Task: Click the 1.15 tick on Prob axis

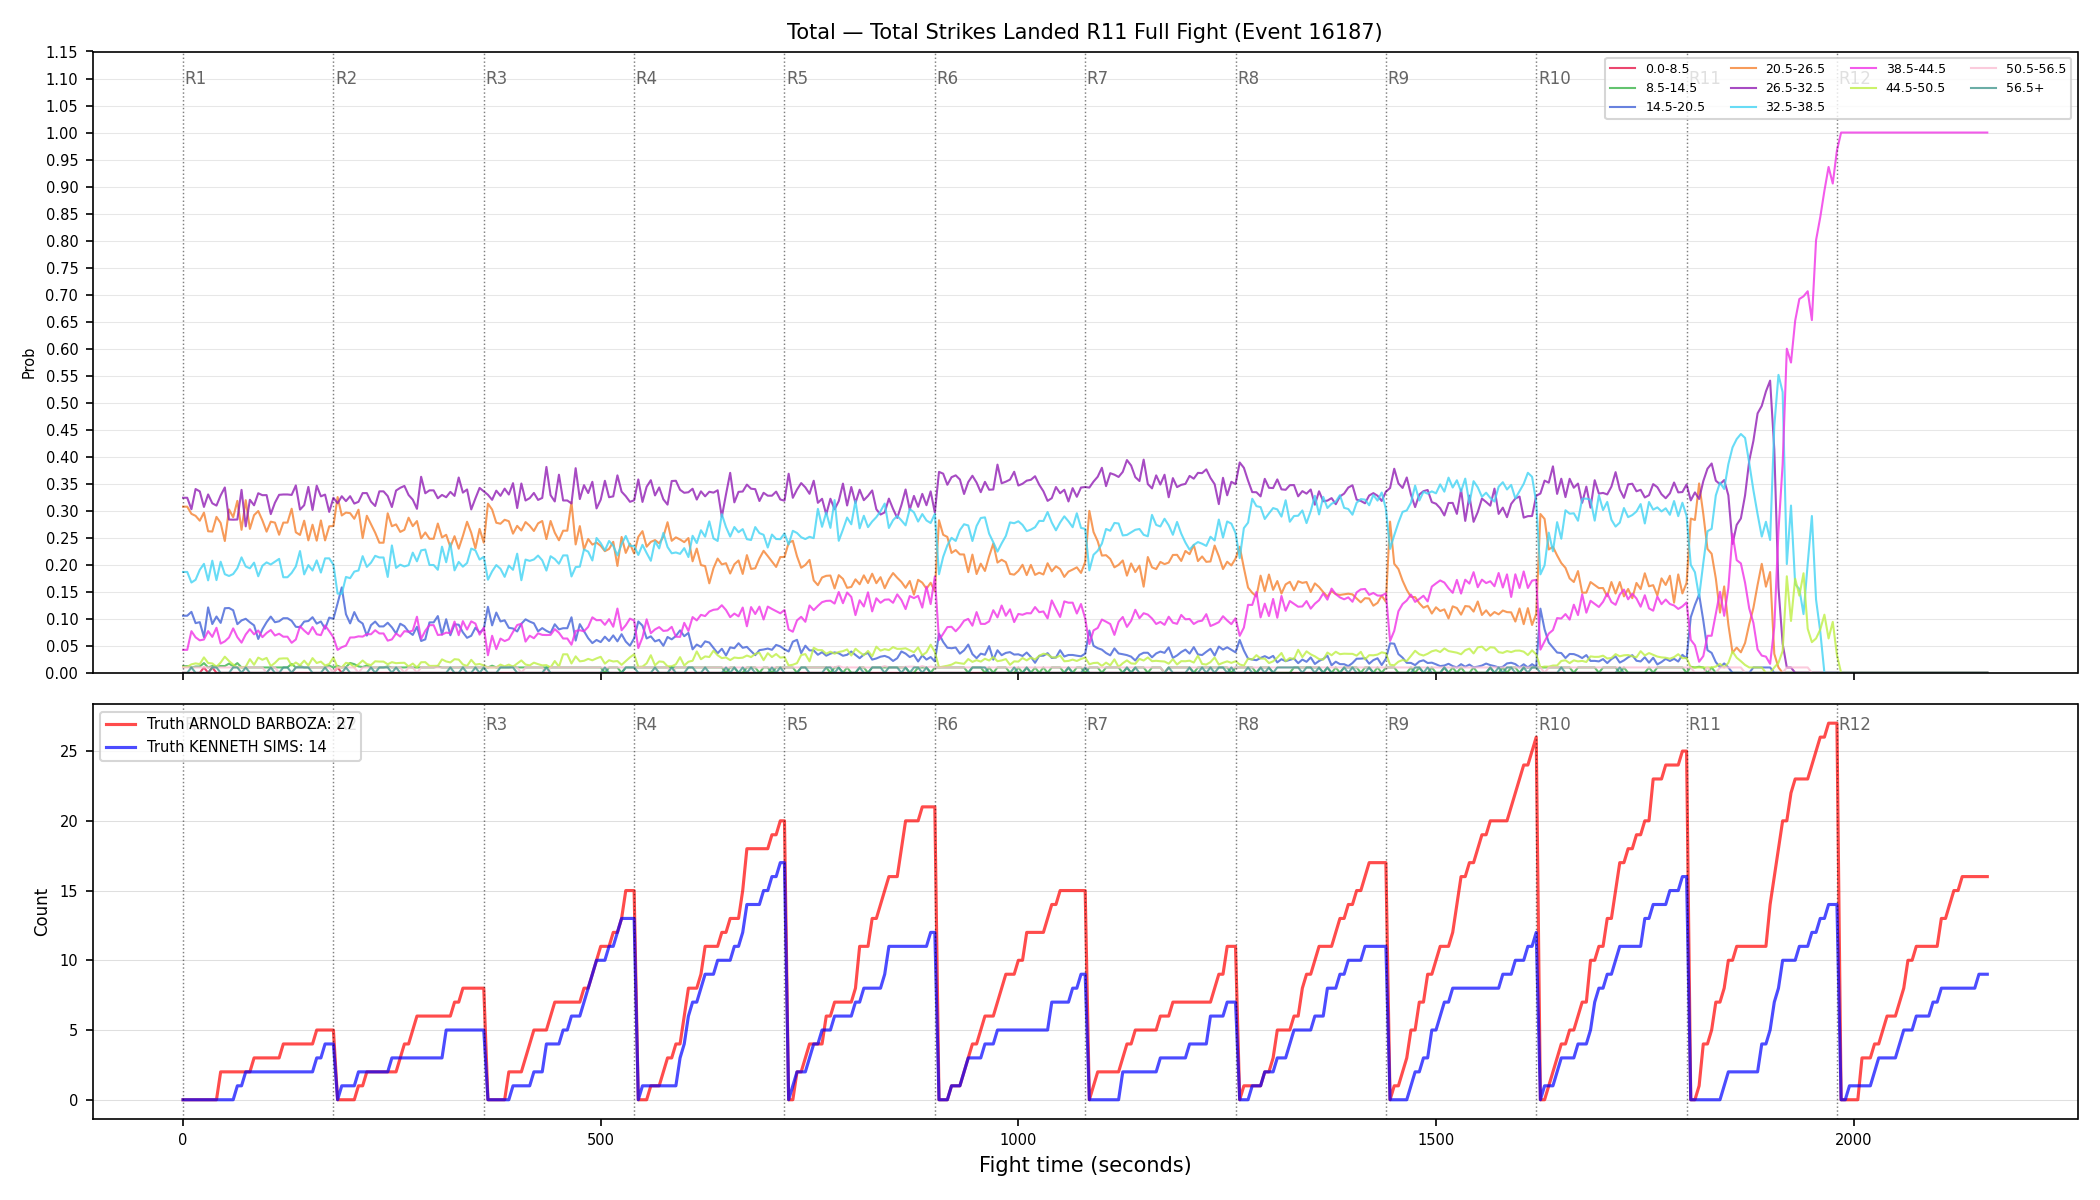Action: click(x=61, y=52)
